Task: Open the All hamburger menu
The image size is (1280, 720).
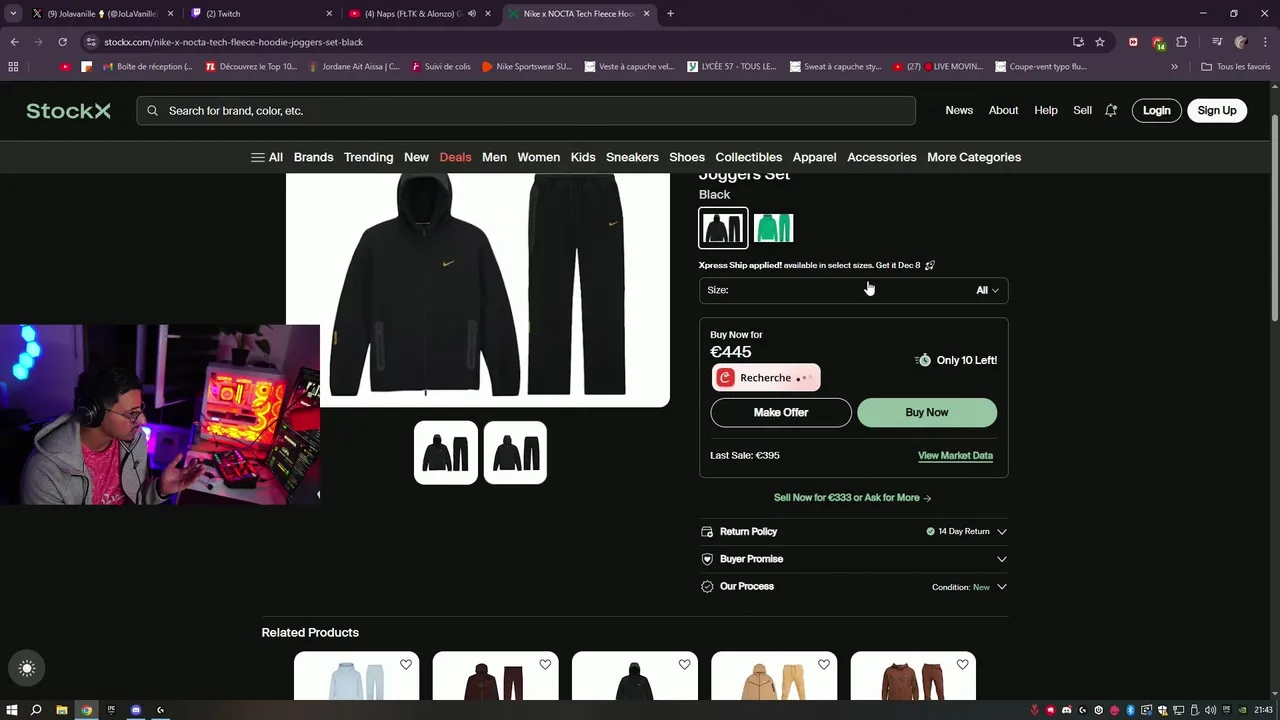Action: (266, 157)
